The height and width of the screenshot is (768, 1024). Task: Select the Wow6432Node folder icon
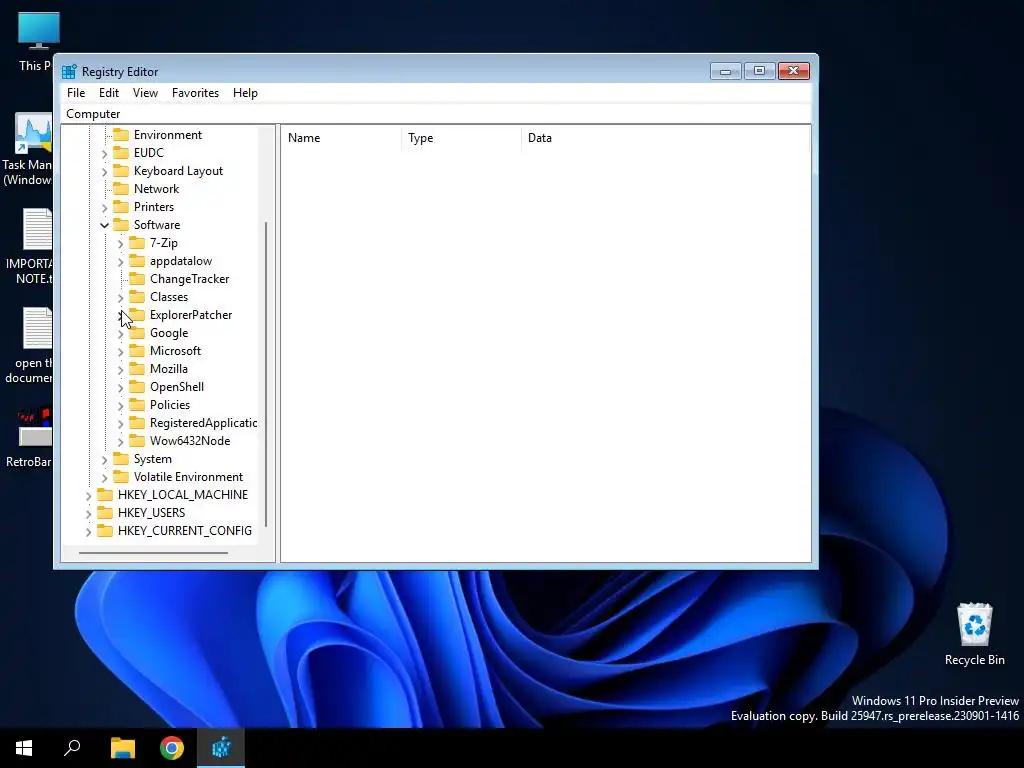[x=137, y=441]
